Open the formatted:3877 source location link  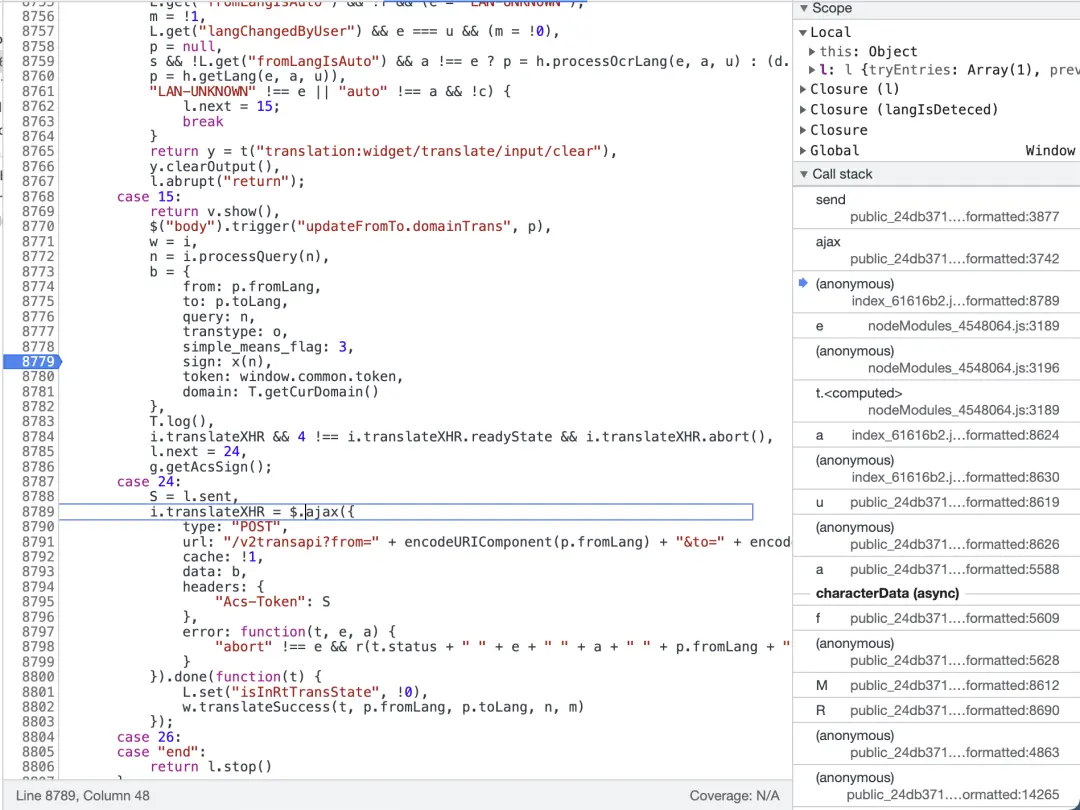click(940, 216)
